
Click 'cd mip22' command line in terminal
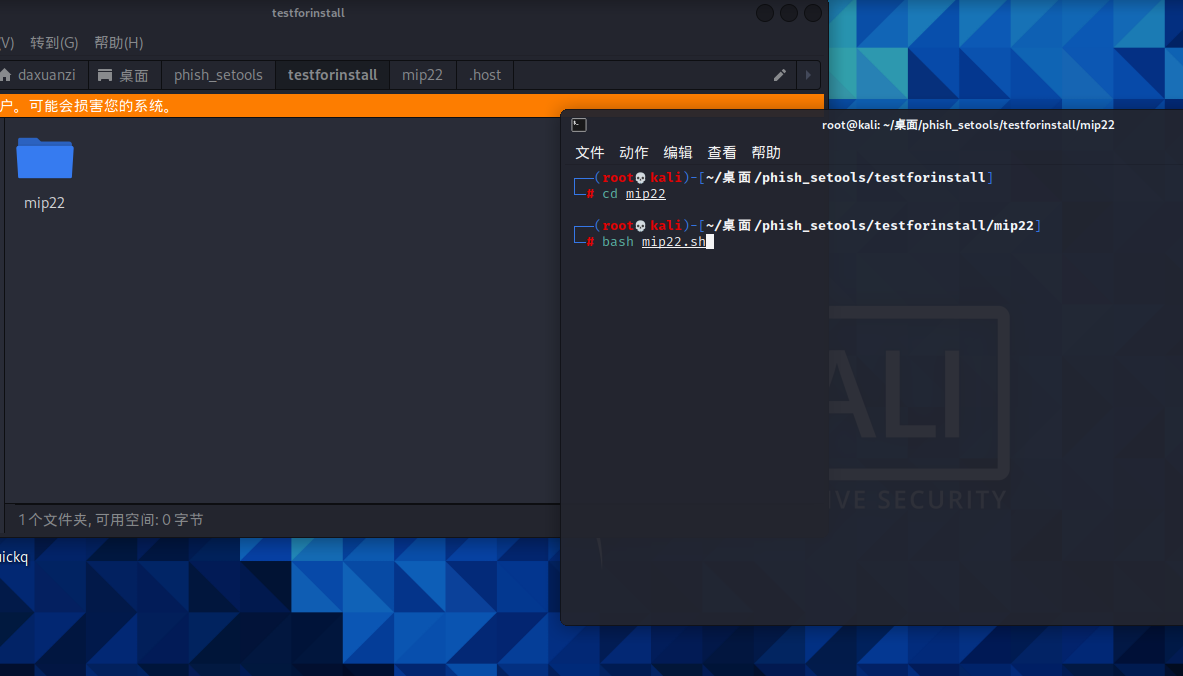pyautogui.click(x=634, y=194)
